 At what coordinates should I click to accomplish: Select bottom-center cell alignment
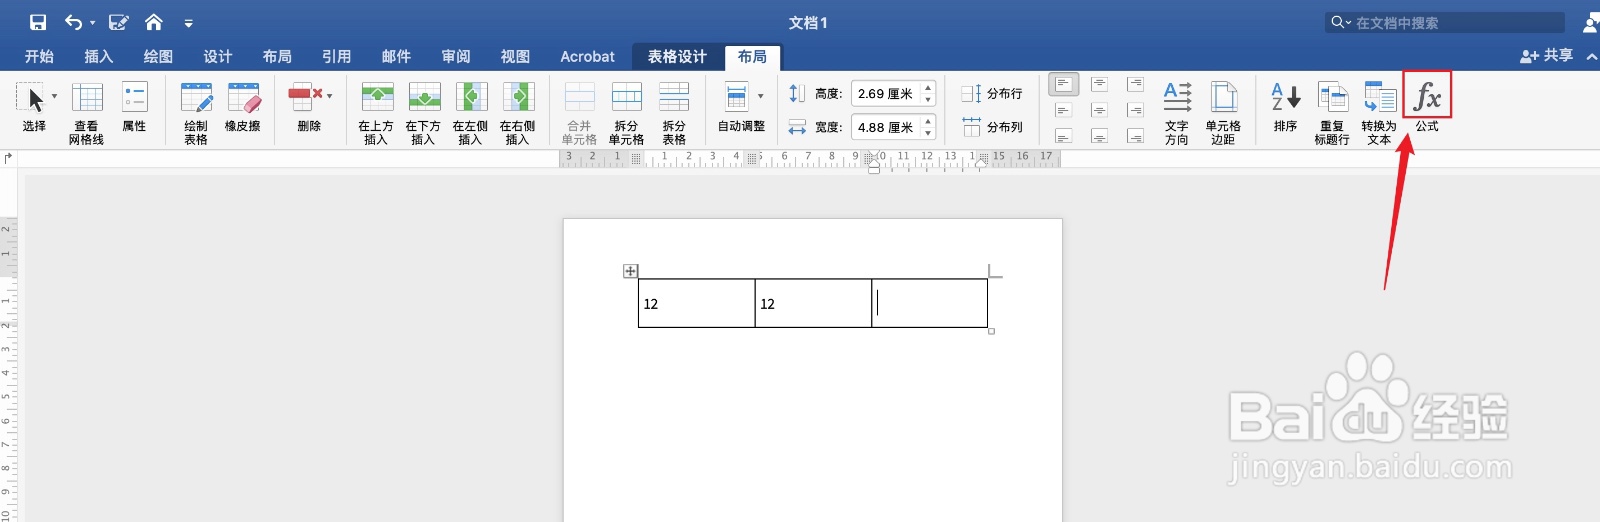(x=1099, y=136)
